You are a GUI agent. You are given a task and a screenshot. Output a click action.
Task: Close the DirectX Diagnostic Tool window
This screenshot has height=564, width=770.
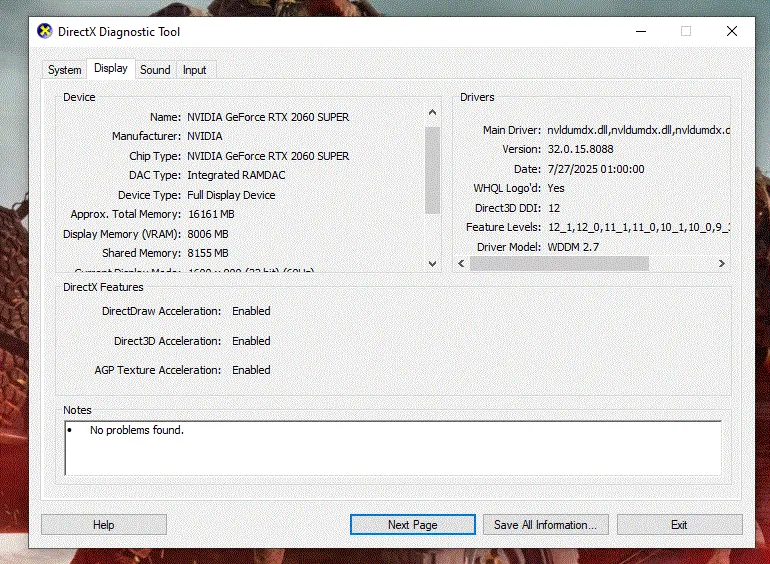click(x=732, y=31)
